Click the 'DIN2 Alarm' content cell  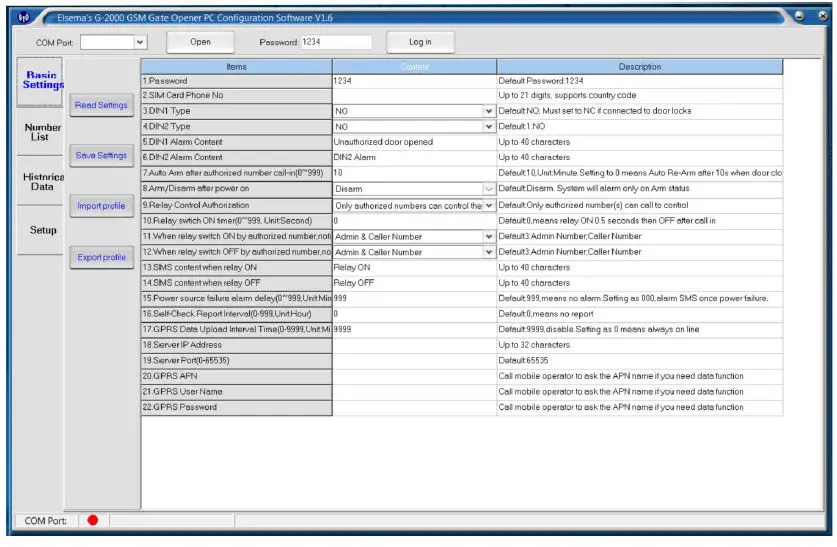point(414,157)
